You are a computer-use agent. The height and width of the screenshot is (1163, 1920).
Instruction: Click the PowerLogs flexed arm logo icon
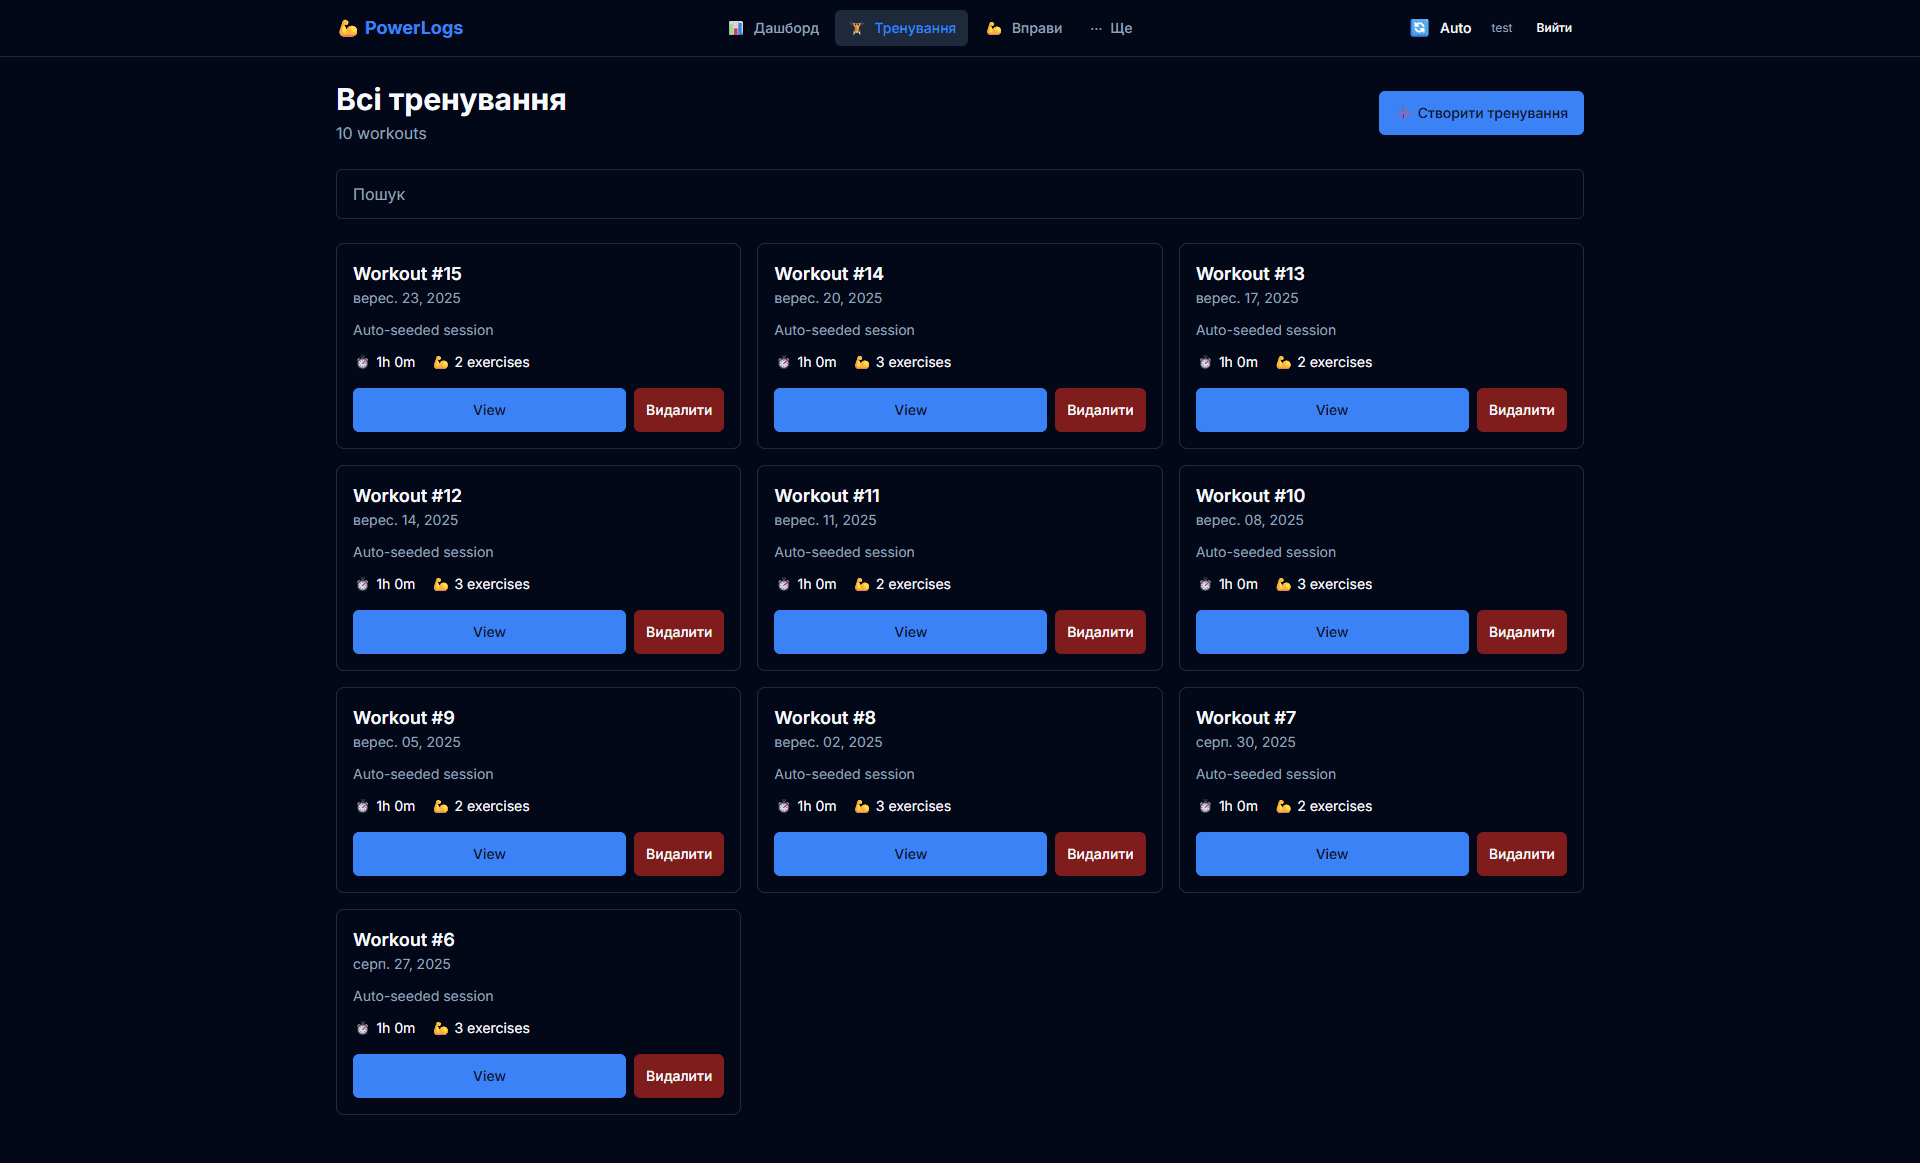coord(347,28)
